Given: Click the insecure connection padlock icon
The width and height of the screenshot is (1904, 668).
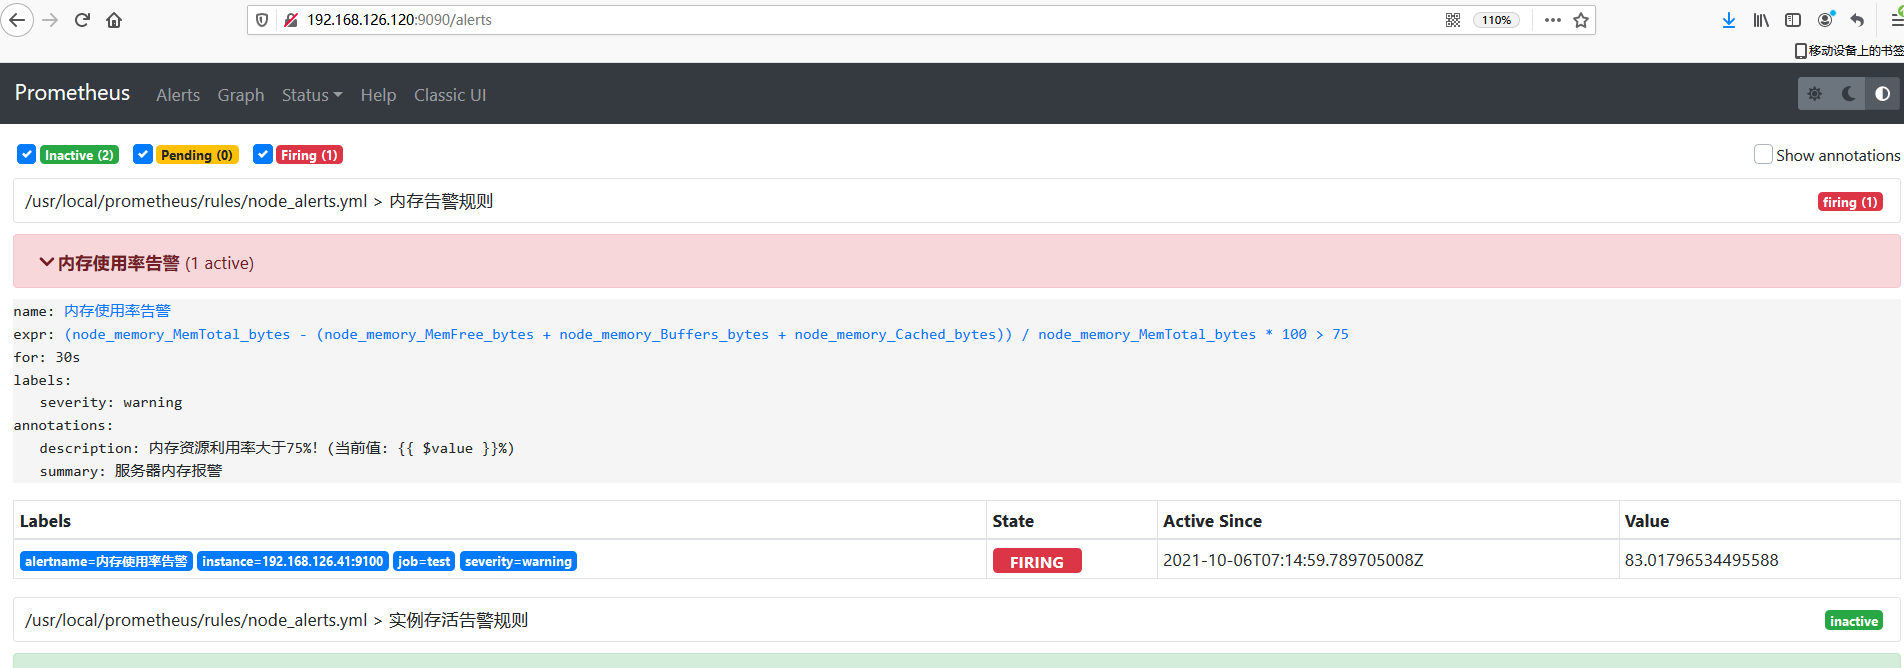Looking at the screenshot, I should coord(291,20).
